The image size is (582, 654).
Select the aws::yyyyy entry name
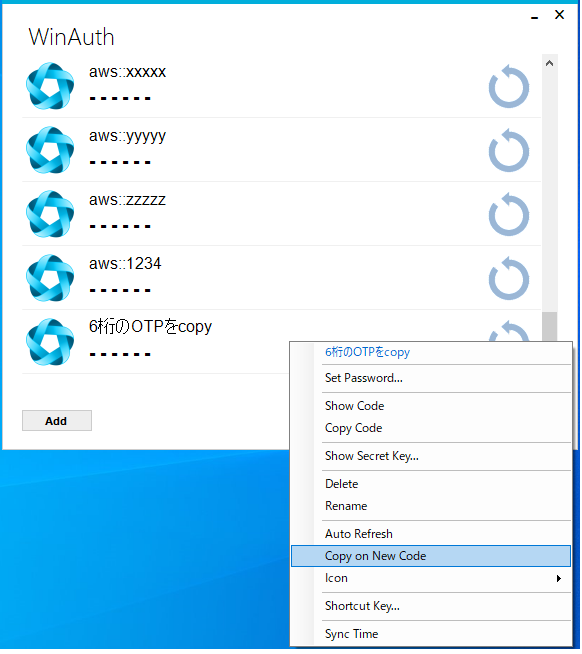128,137
